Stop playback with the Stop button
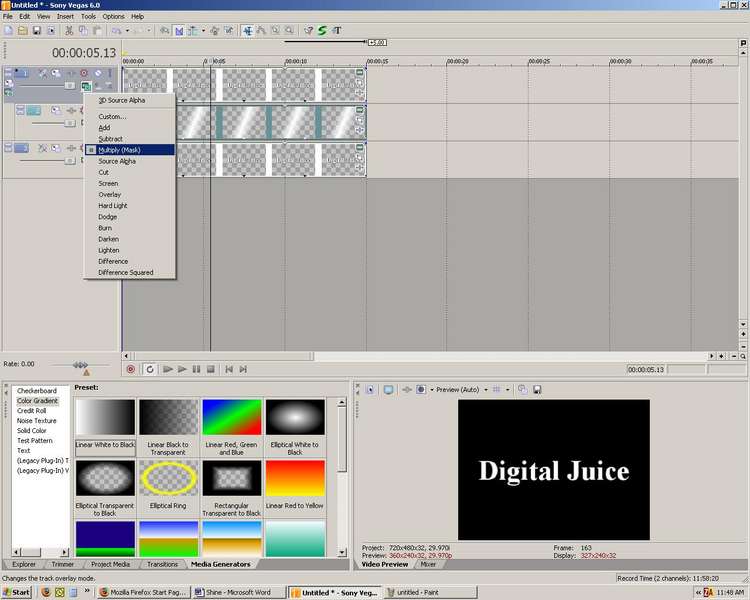The height and width of the screenshot is (600, 750). point(210,369)
